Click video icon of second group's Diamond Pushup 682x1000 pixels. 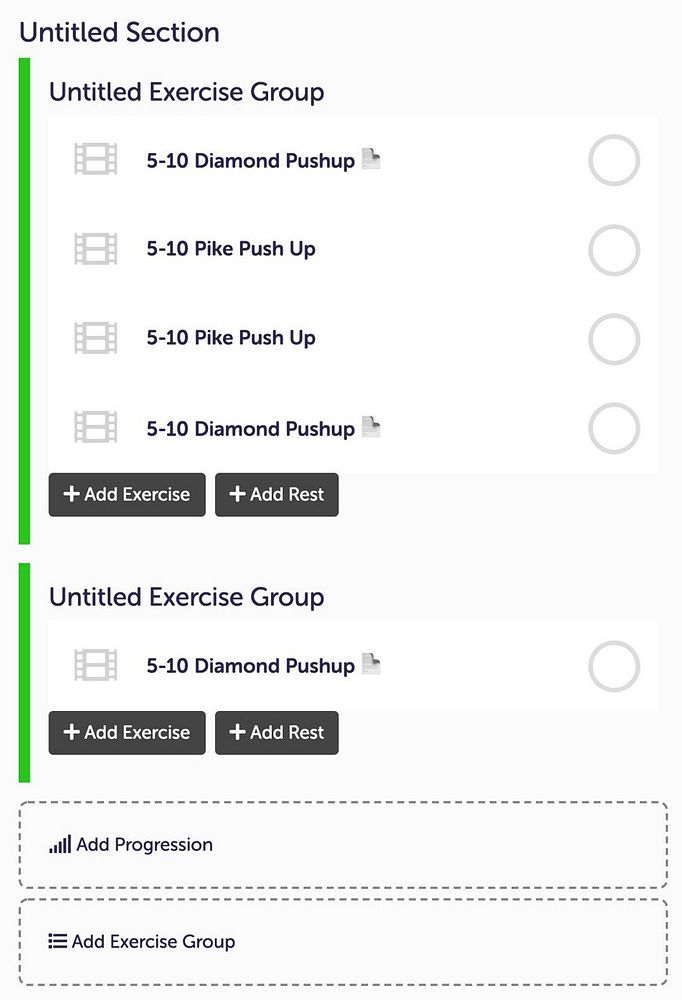pyautogui.click(x=96, y=666)
